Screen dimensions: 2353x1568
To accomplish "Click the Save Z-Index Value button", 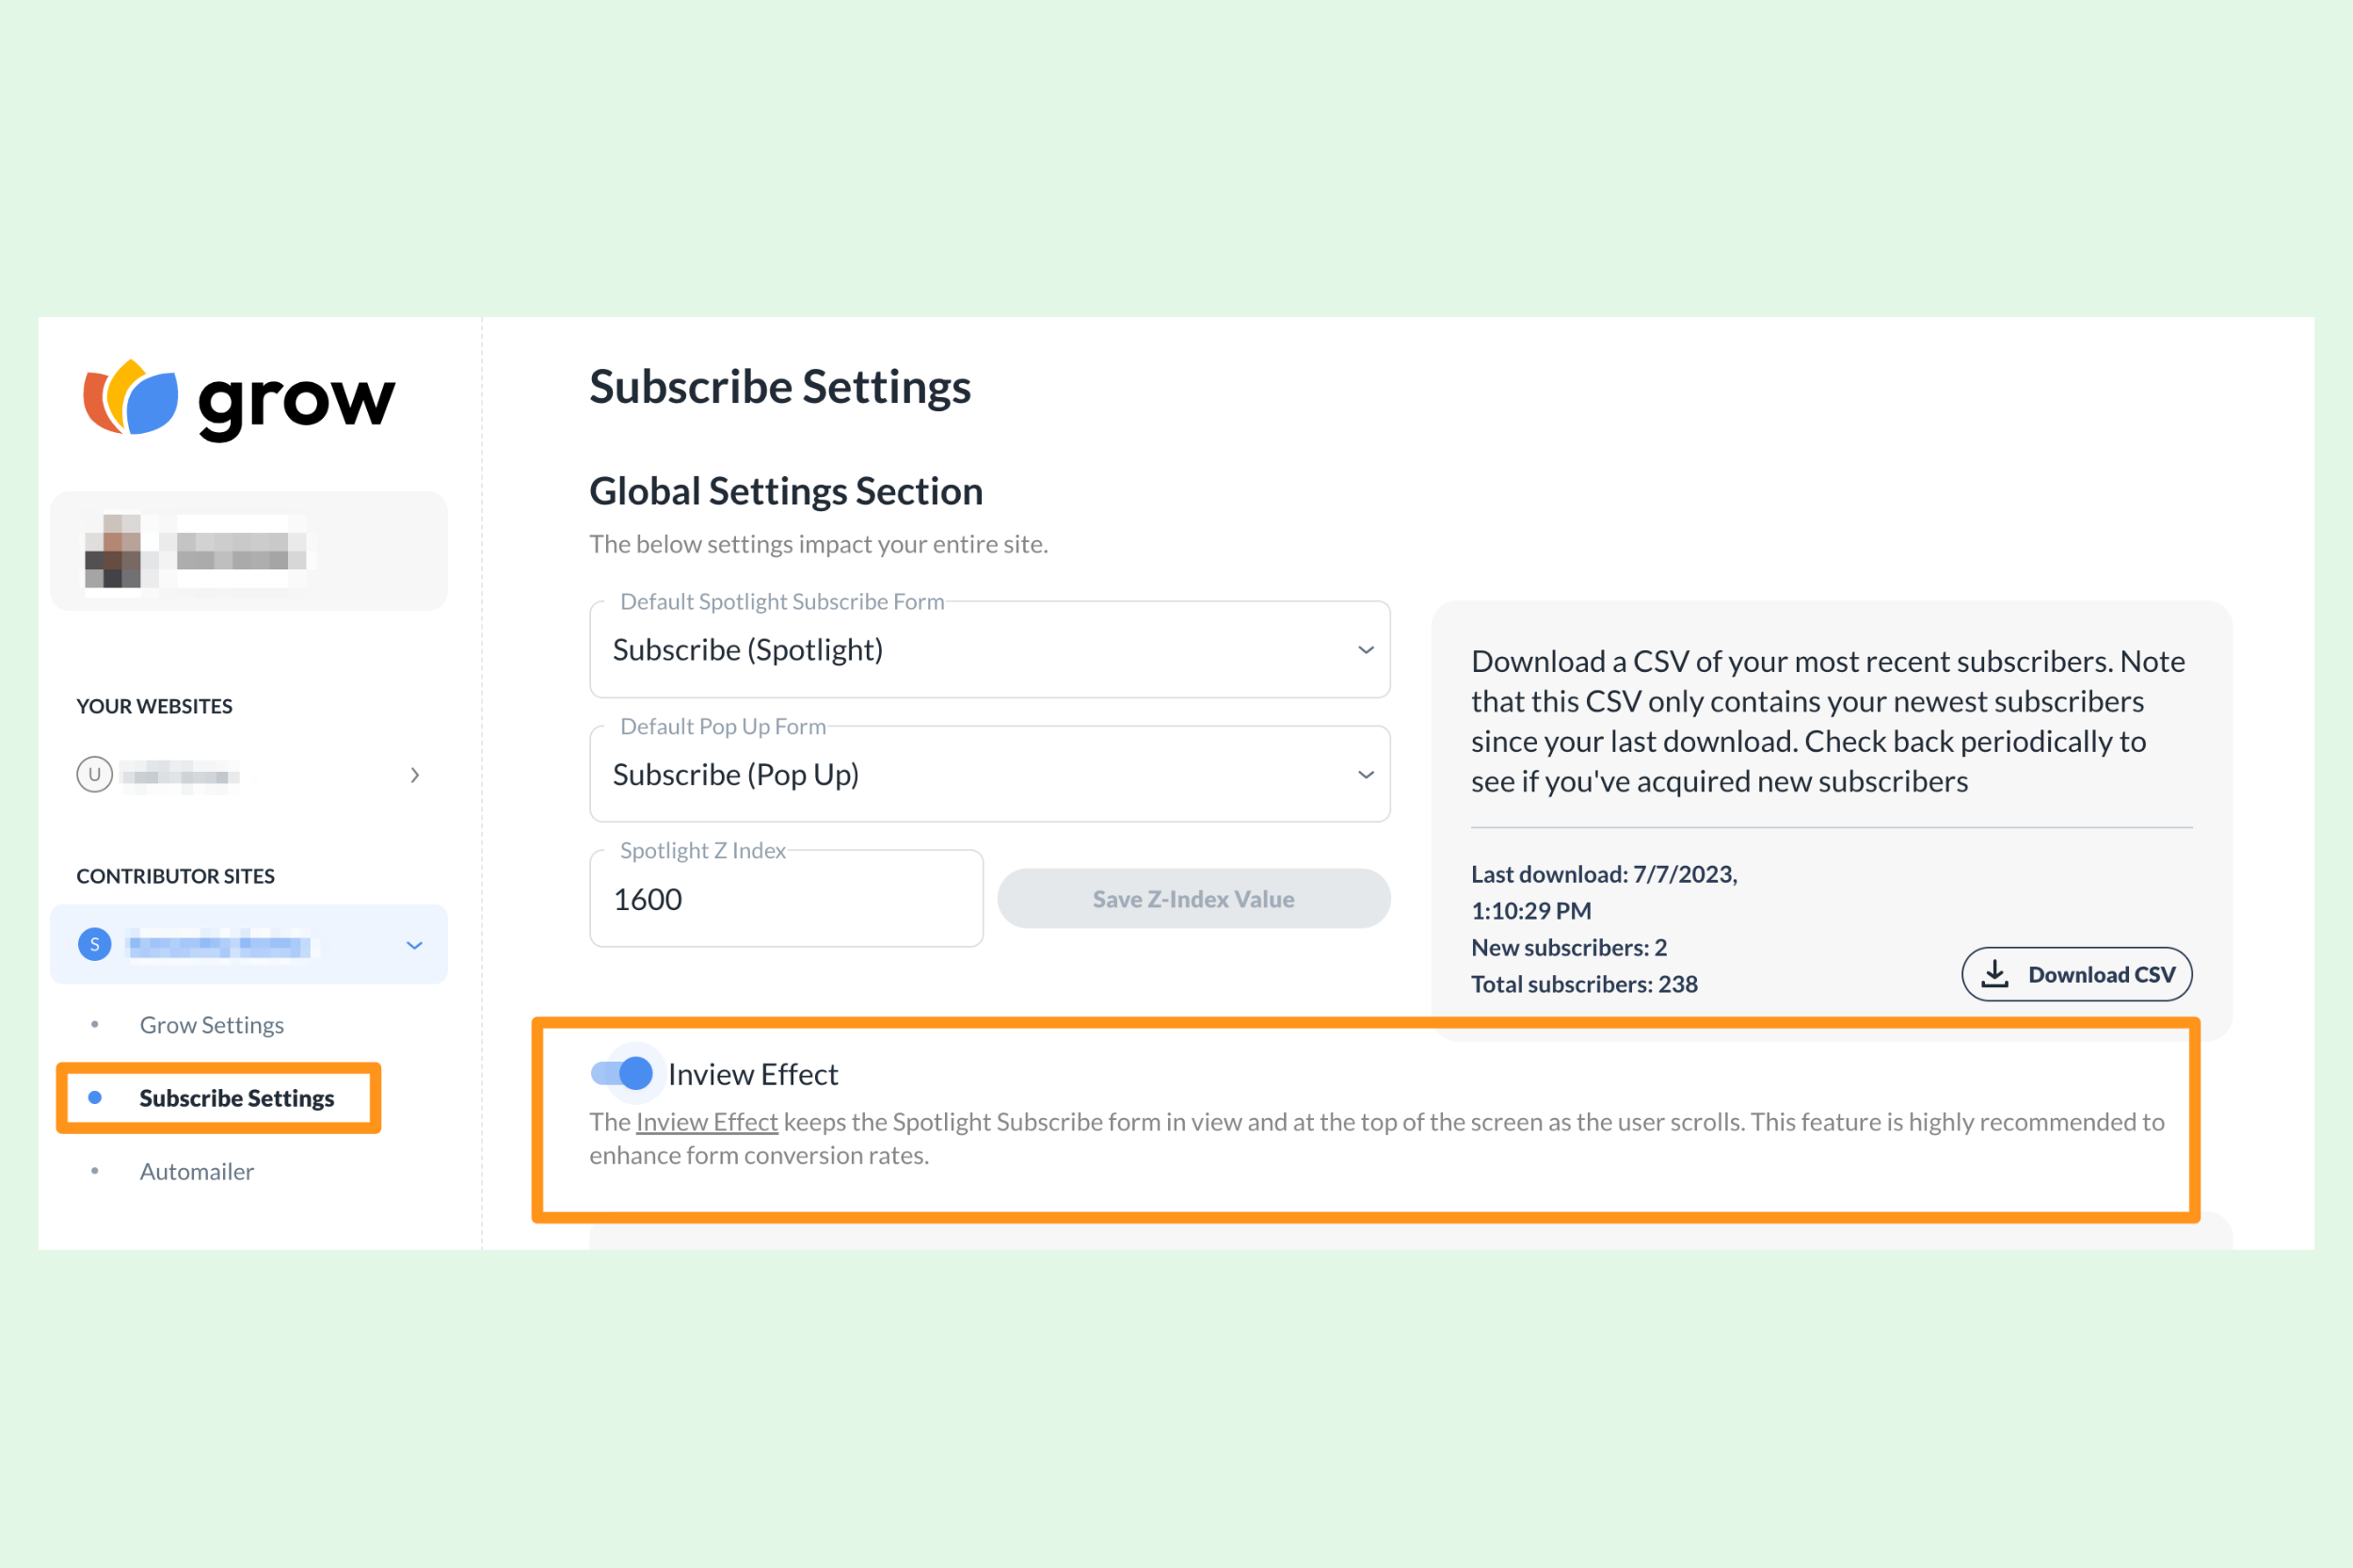I will 1193,898.
